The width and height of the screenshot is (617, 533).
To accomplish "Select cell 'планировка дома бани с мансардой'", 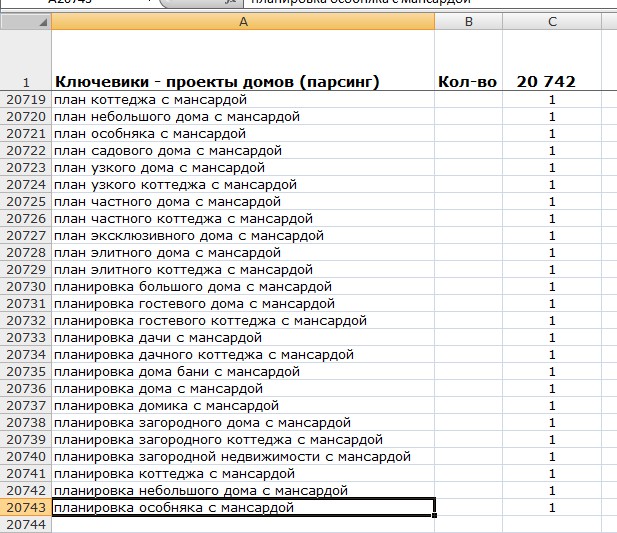I will click(243, 371).
